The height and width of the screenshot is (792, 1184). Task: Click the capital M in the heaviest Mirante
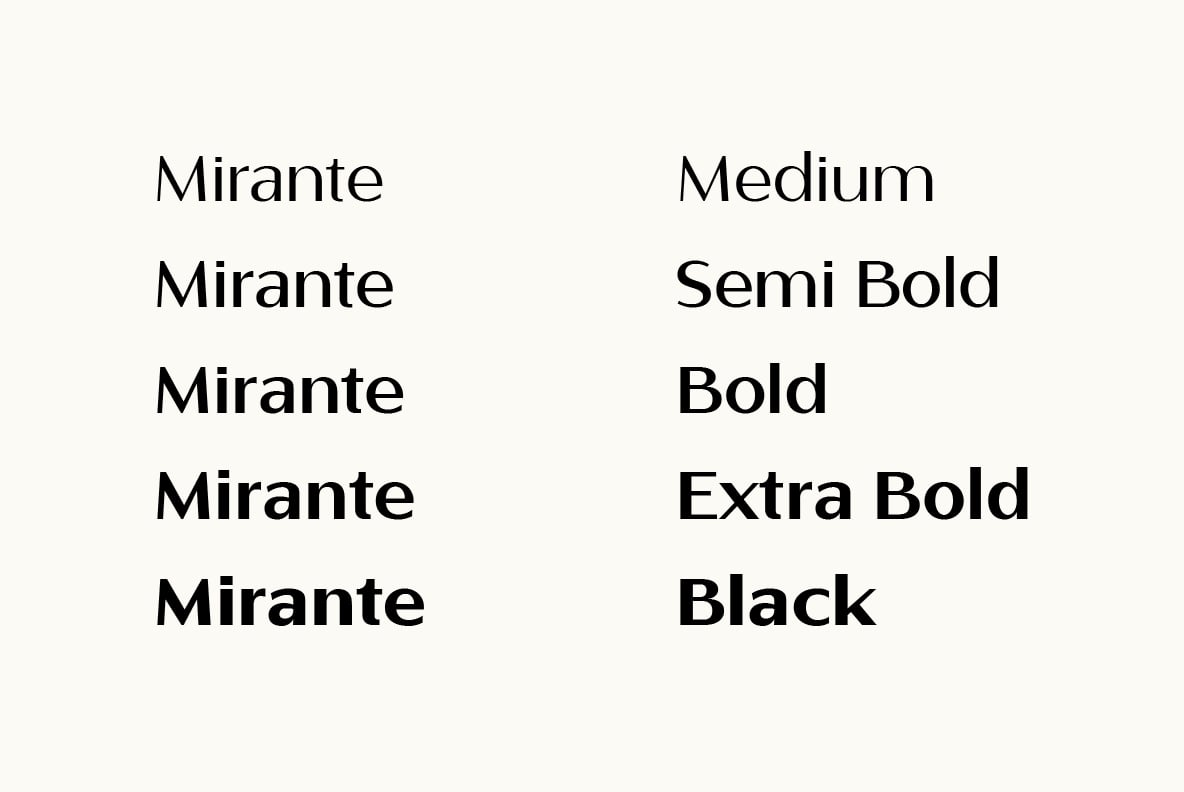click(x=187, y=602)
